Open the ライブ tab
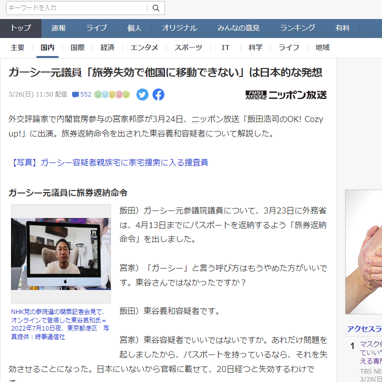The image size is (382, 382). 97,28
